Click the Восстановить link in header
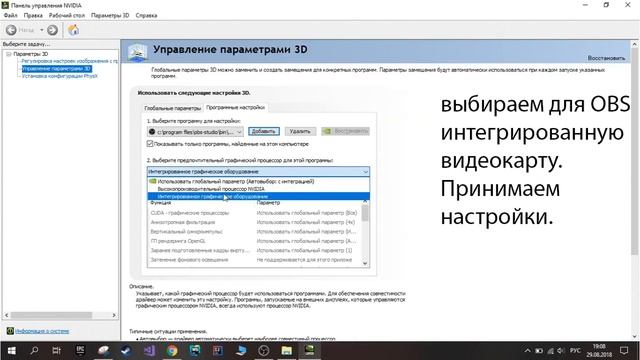Screen dimensions: 640x360 [x=606, y=58]
